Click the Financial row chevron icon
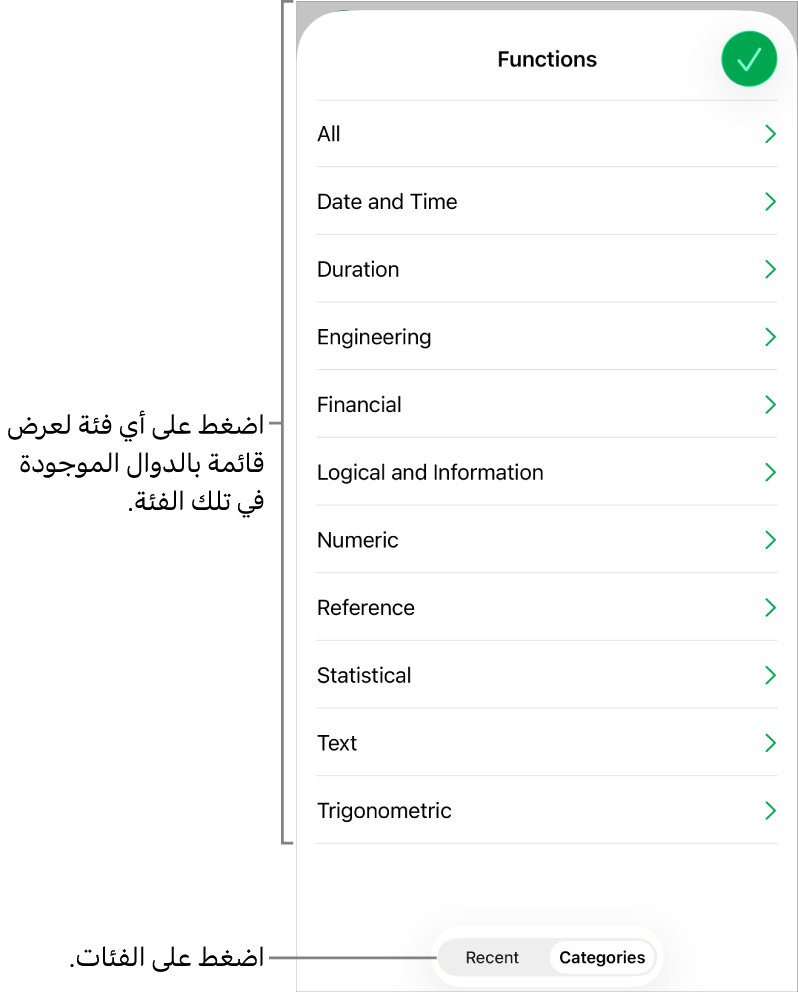This screenshot has width=798, height=992. [x=770, y=405]
